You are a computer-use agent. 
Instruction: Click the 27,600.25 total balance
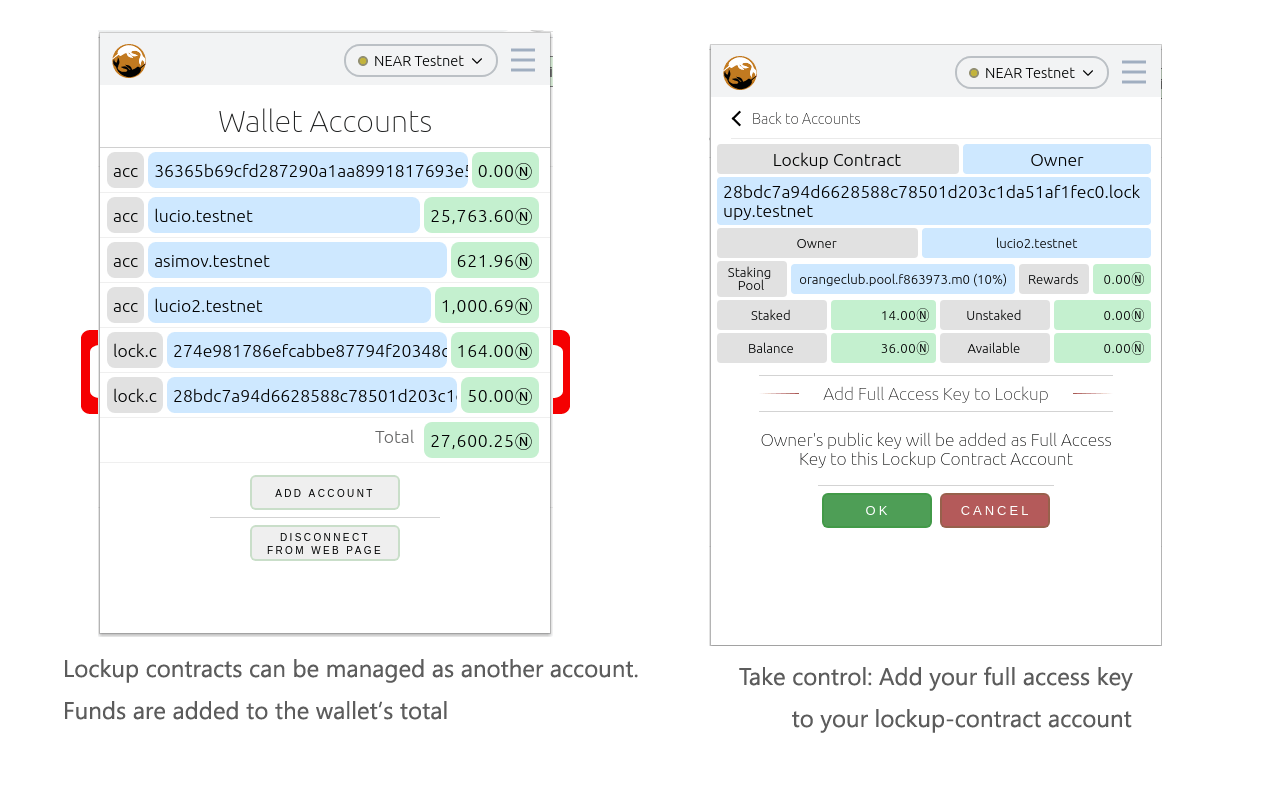pyautogui.click(x=481, y=441)
